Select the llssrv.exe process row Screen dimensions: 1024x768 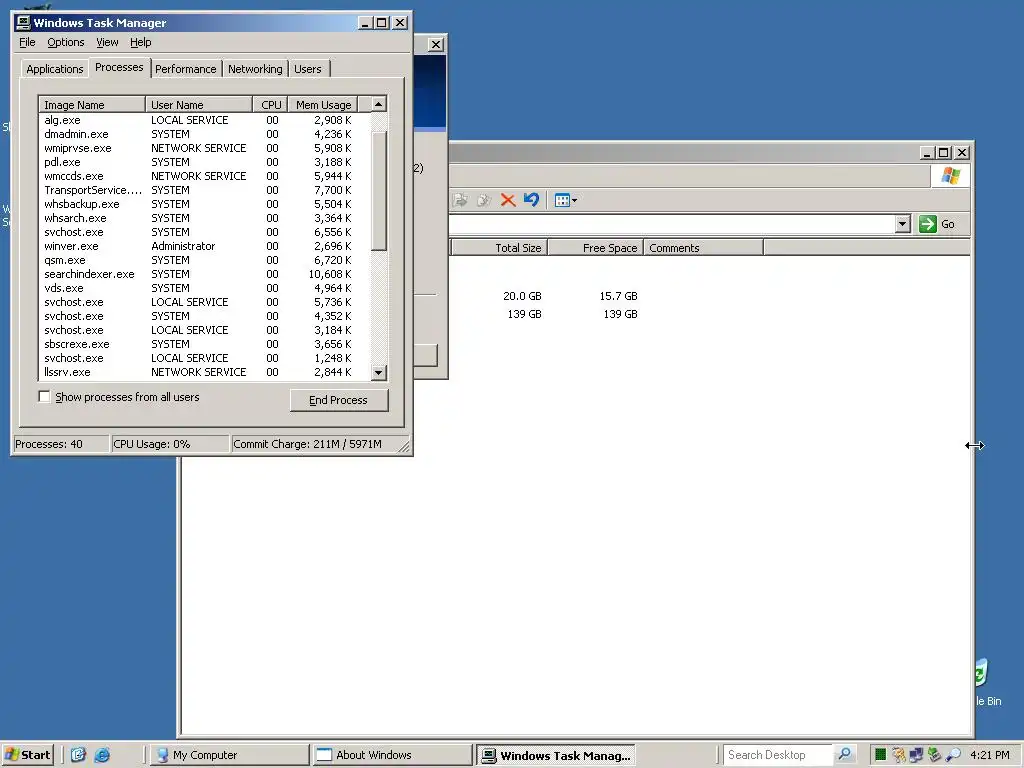tap(204, 372)
